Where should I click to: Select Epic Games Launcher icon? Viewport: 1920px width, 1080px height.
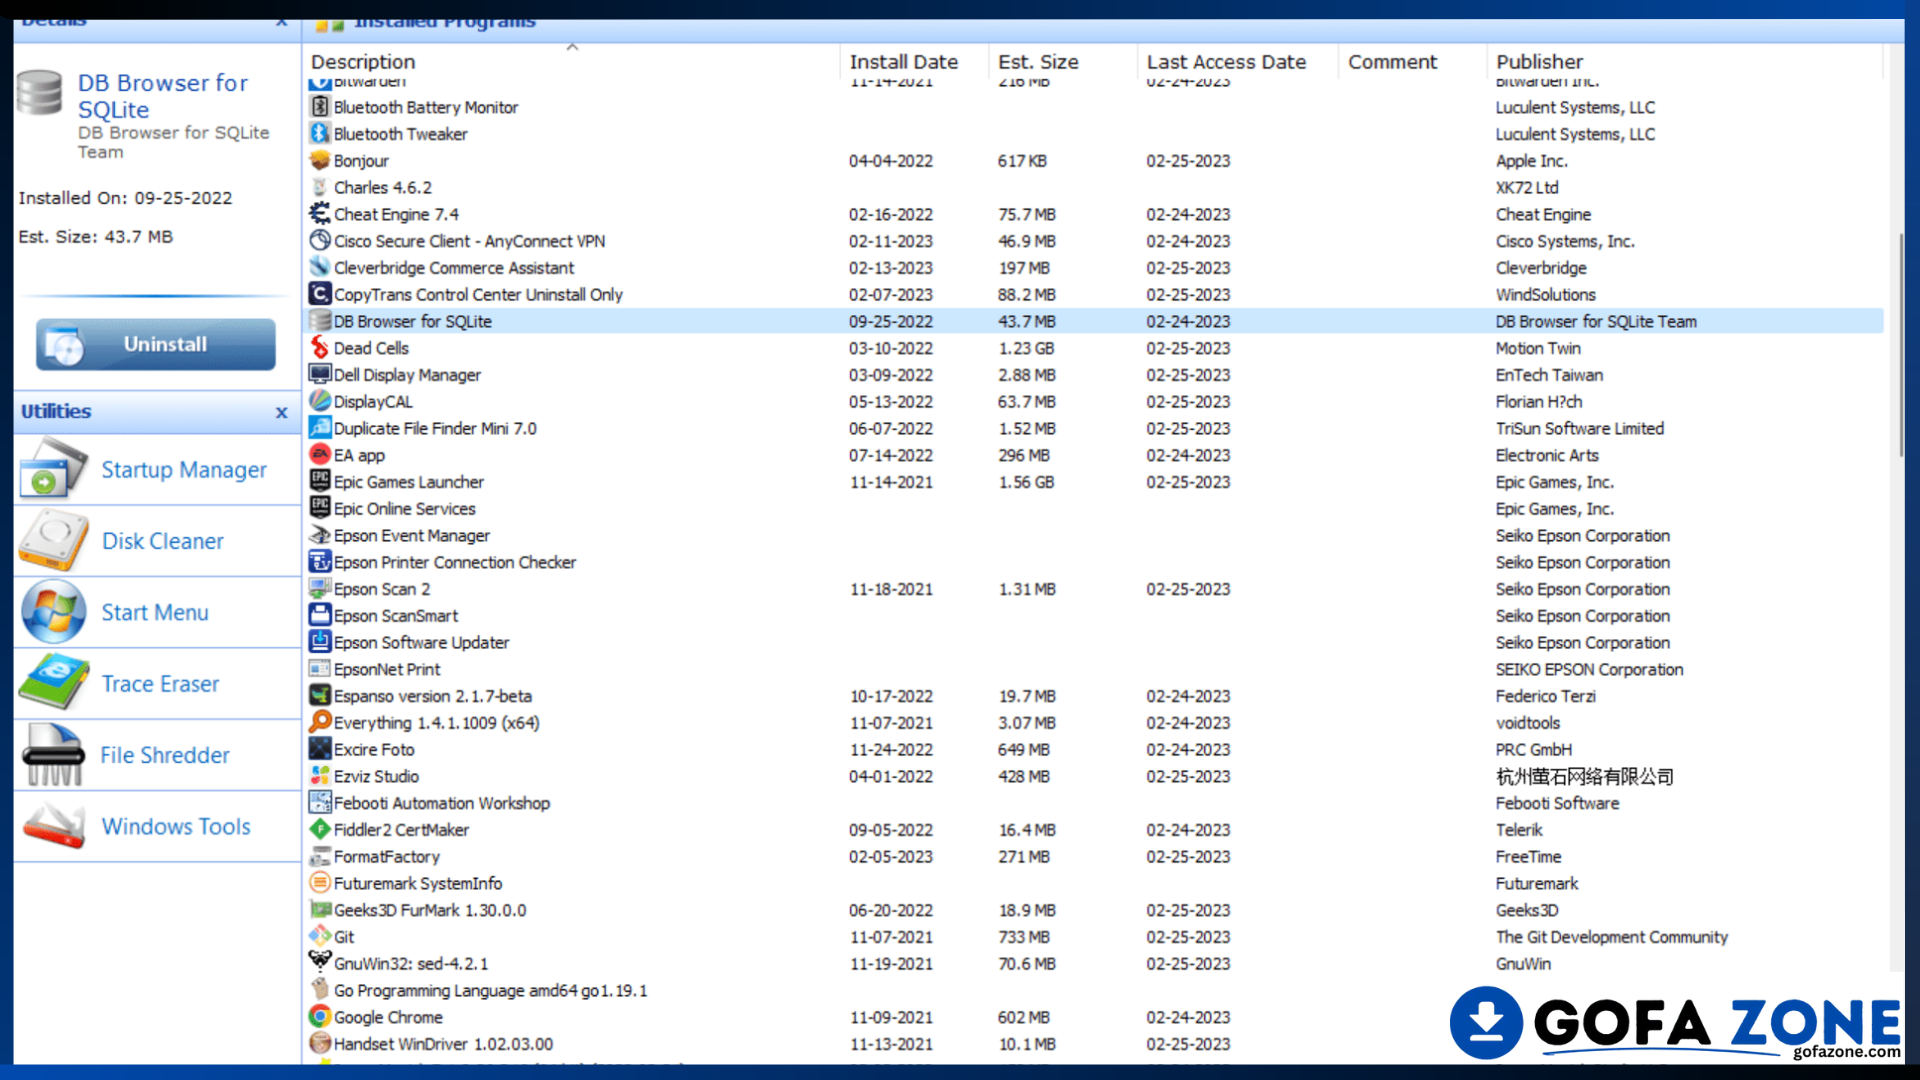coord(320,482)
